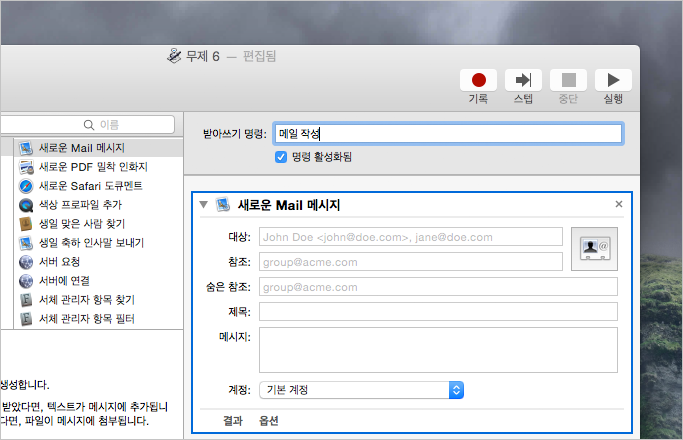Click the 참조 cc field

click(411, 262)
